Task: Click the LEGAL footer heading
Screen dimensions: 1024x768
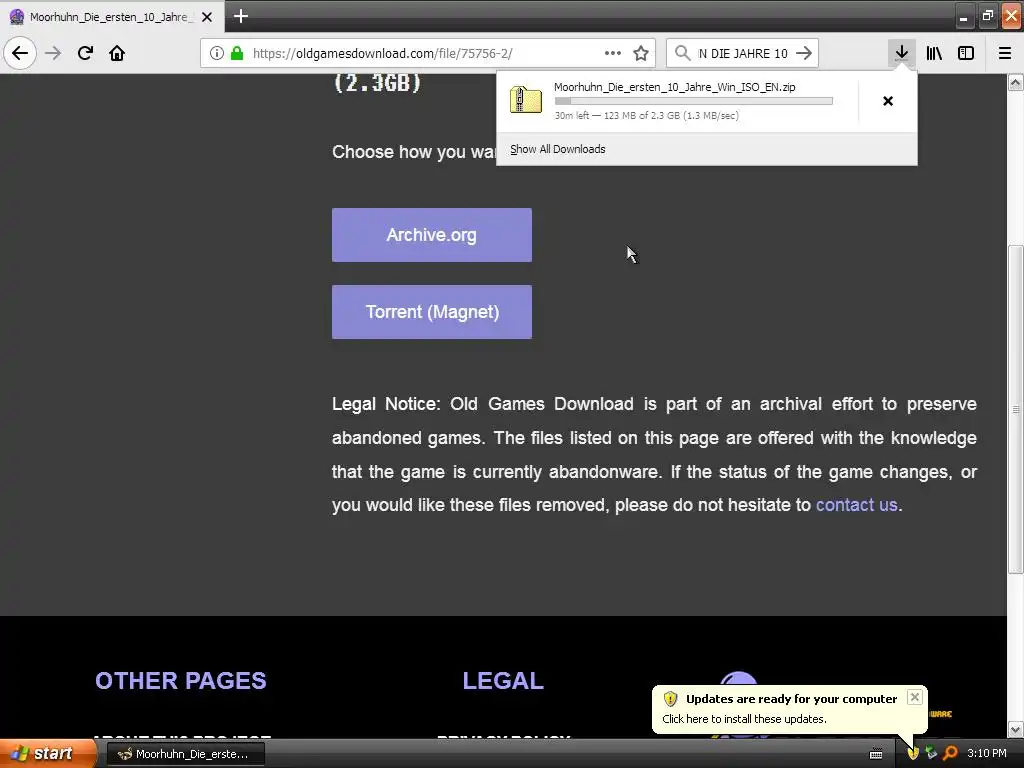Action: pos(503,680)
